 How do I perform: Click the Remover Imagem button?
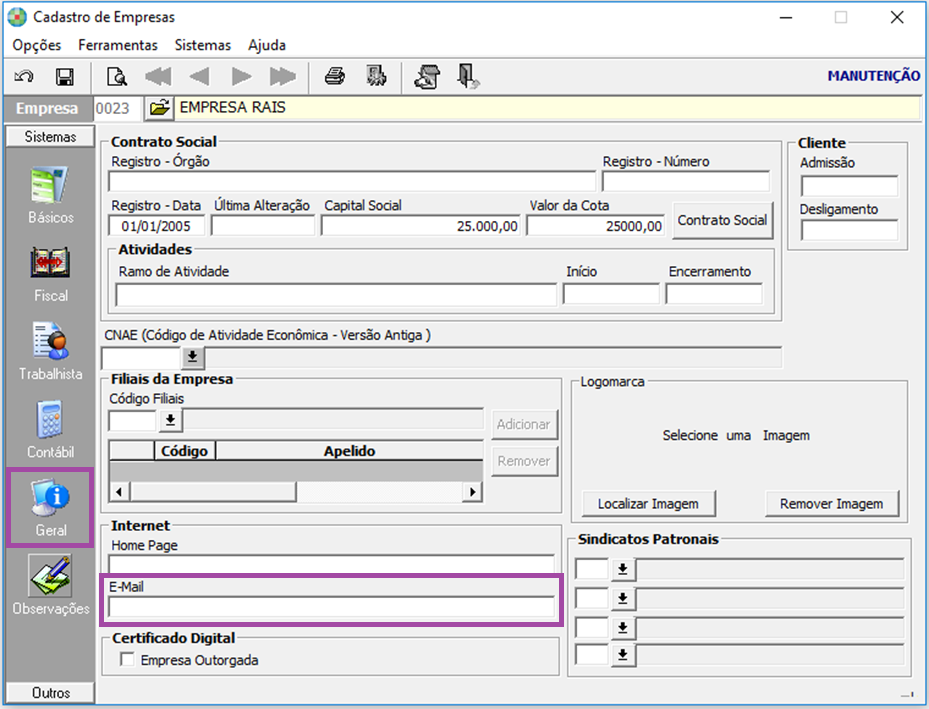point(831,503)
